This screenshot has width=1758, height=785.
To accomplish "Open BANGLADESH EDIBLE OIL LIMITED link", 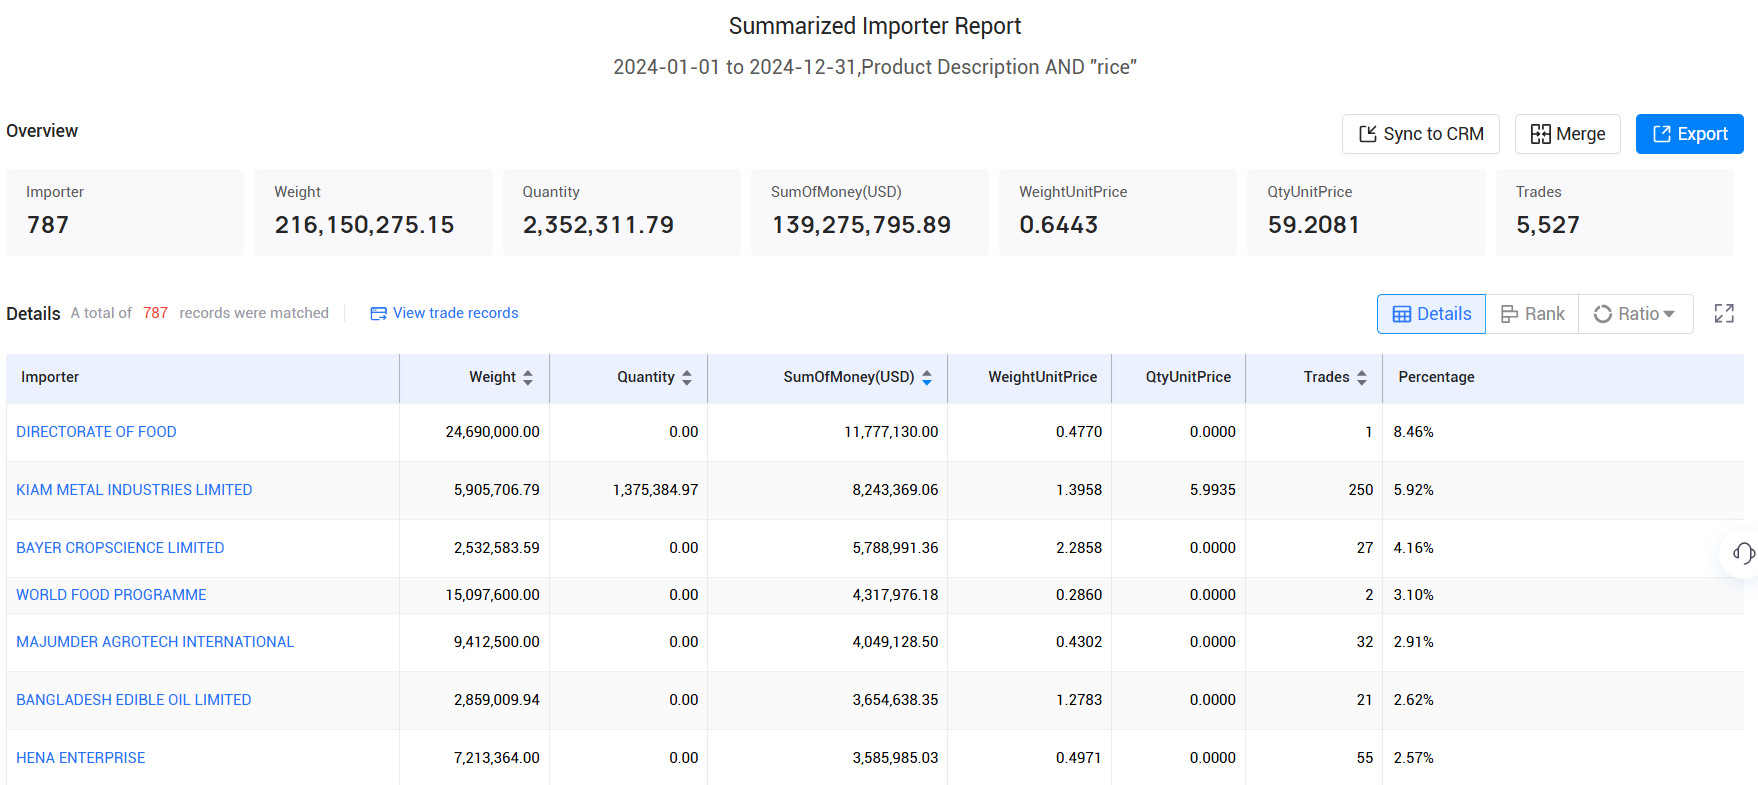I will tap(134, 700).
